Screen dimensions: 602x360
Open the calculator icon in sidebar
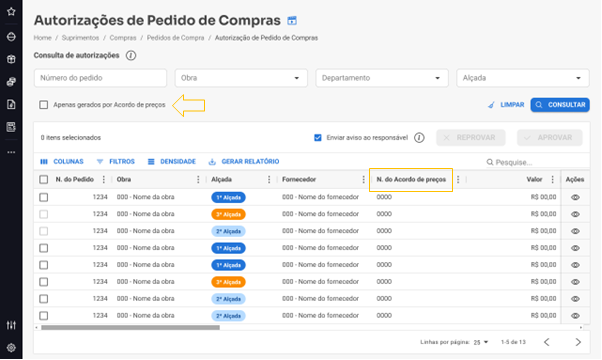(x=11, y=127)
